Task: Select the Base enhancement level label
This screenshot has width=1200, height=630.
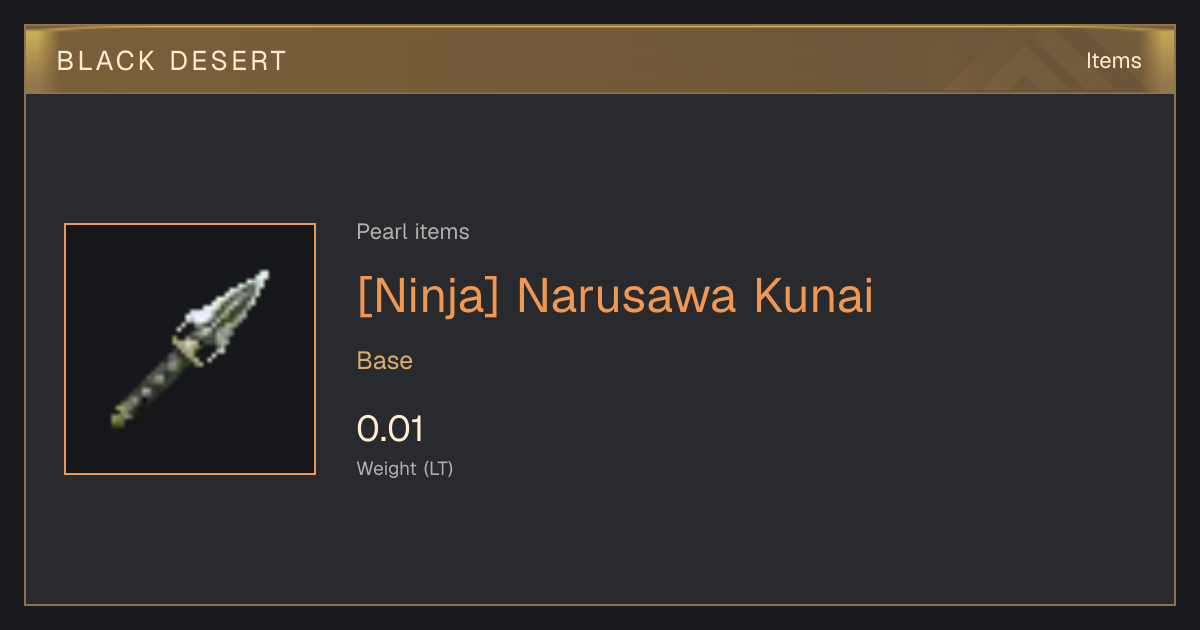Action: pyautogui.click(x=385, y=361)
